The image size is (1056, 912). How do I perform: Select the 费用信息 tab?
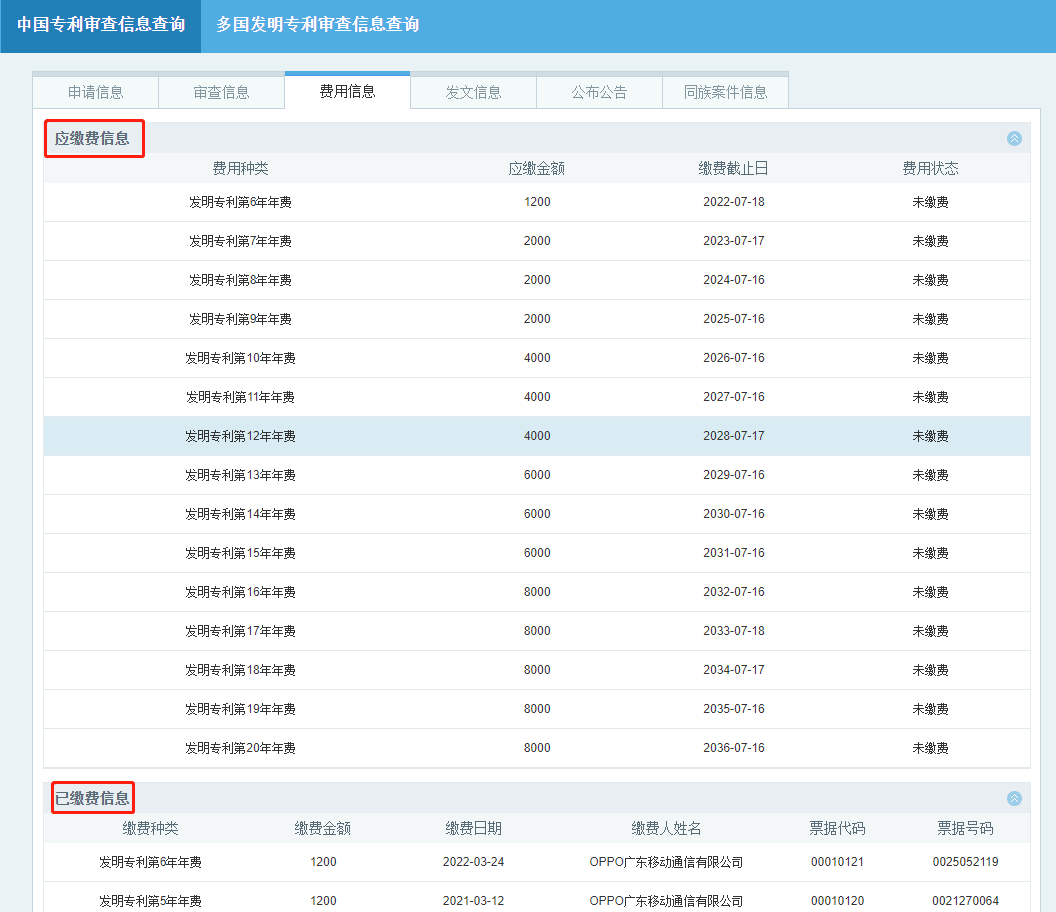(348, 92)
